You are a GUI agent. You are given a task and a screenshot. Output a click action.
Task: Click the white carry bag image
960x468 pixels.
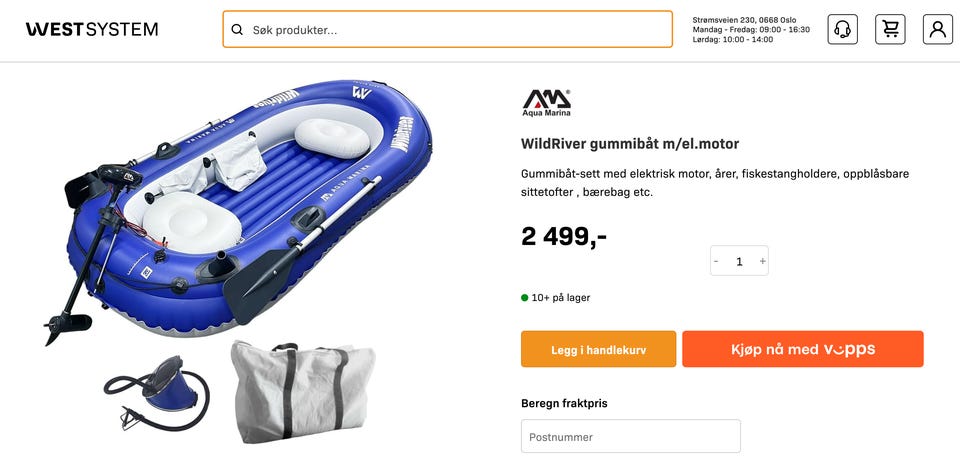[x=303, y=392]
